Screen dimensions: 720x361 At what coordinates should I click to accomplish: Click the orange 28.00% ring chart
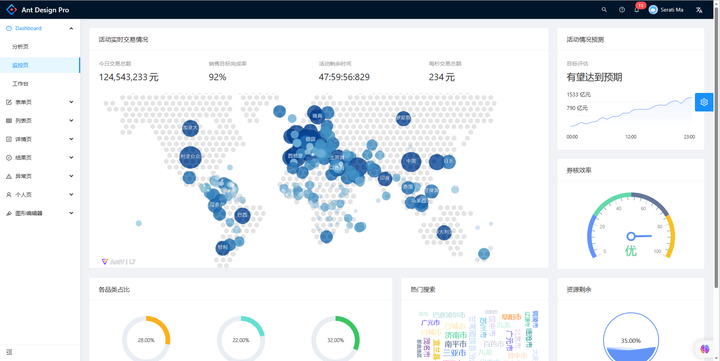[x=146, y=339]
